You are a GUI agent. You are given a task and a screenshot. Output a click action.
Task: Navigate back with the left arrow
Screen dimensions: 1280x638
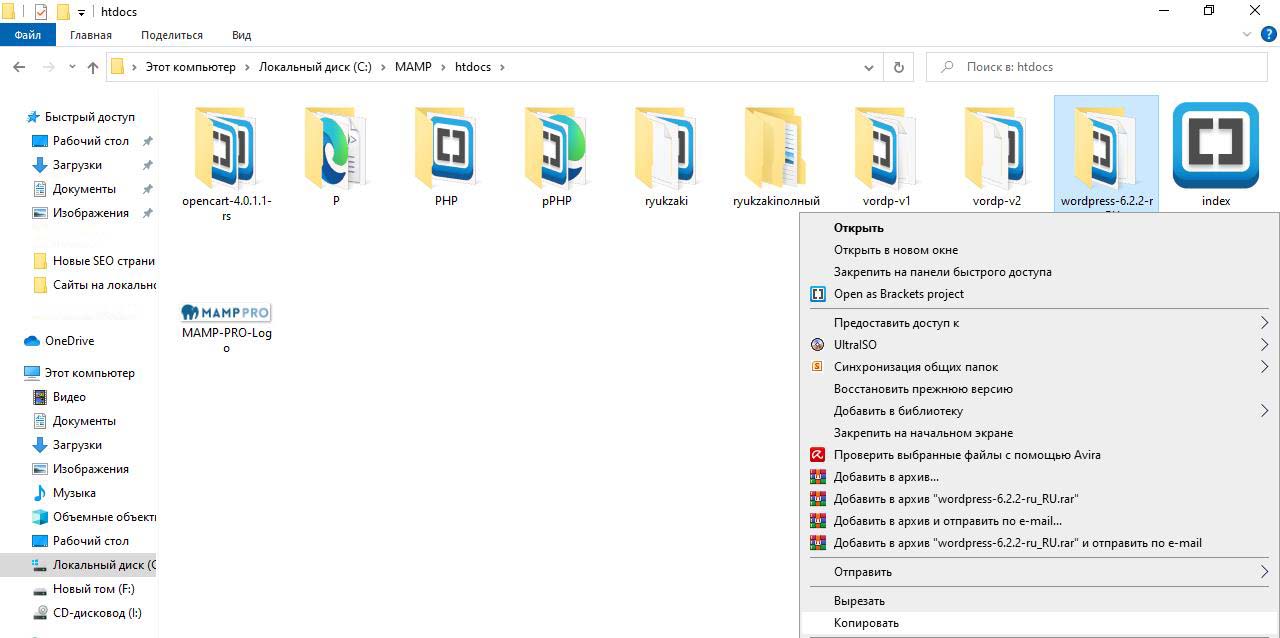pyautogui.click(x=19, y=67)
